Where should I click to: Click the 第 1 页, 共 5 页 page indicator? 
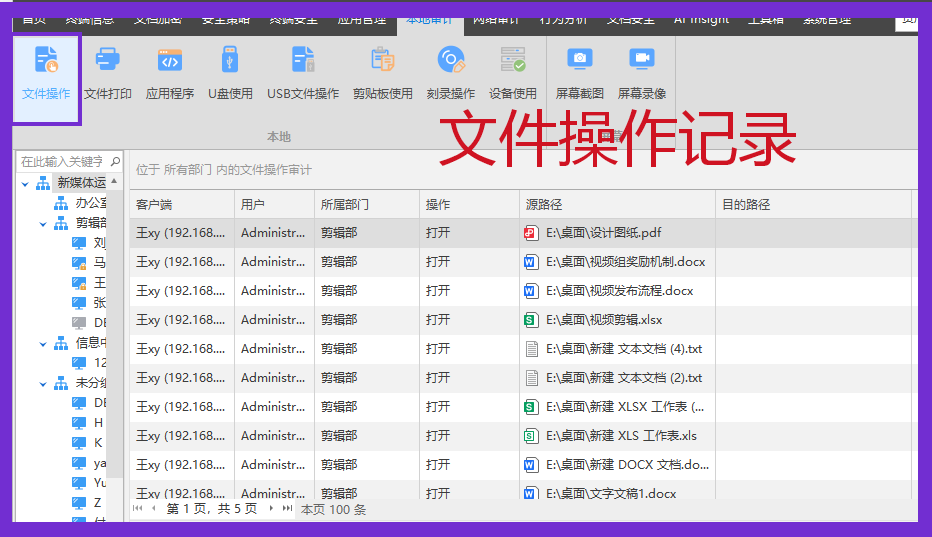(212, 509)
